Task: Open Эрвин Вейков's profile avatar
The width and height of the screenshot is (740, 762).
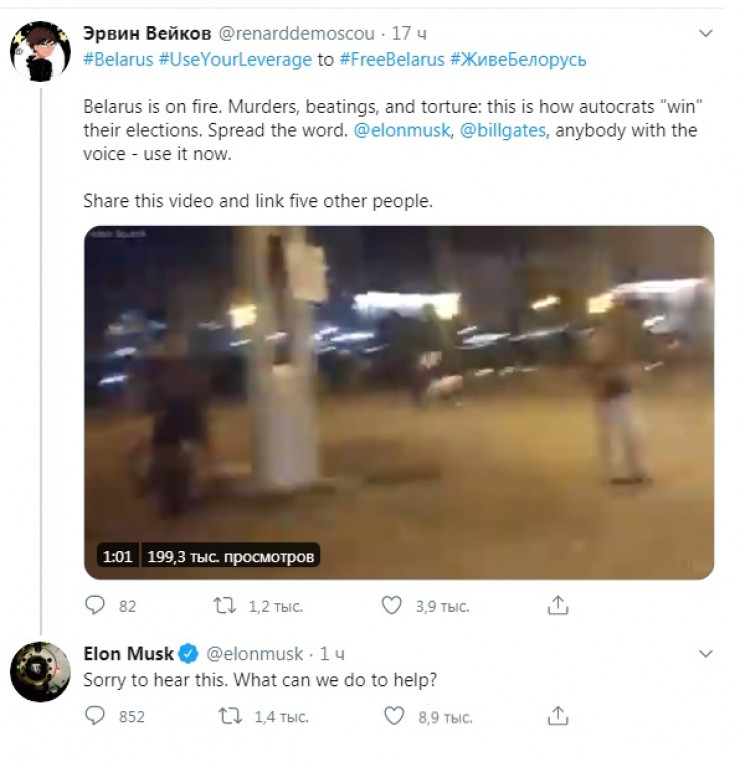Action: pos(40,51)
